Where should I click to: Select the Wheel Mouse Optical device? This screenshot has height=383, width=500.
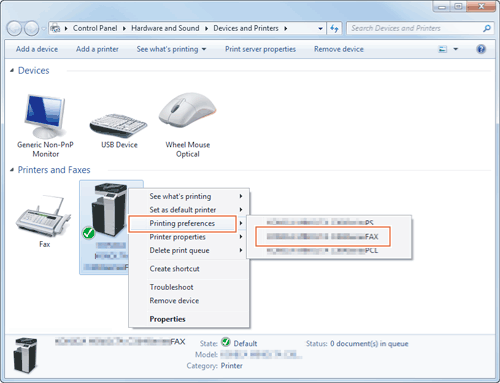click(188, 125)
